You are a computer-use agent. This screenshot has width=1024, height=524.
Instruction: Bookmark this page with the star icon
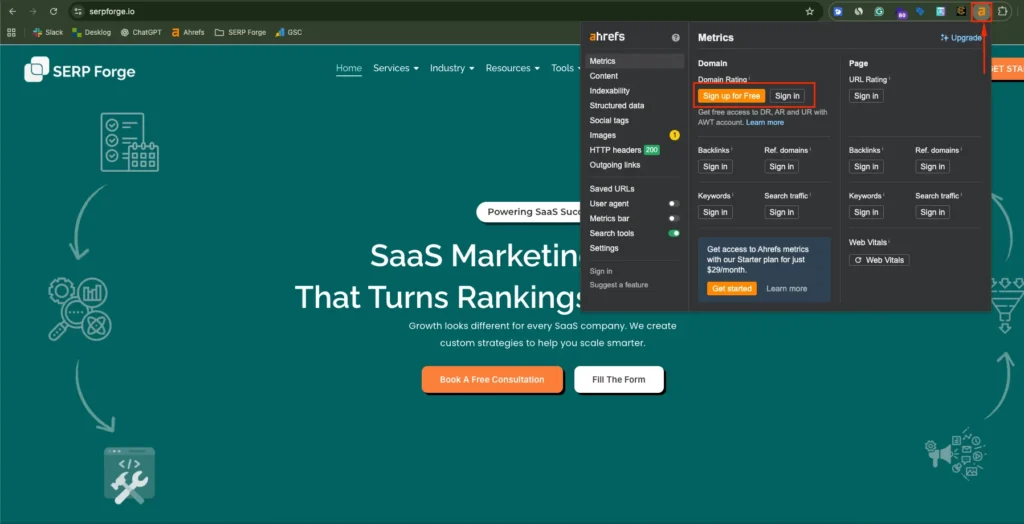pos(810,11)
